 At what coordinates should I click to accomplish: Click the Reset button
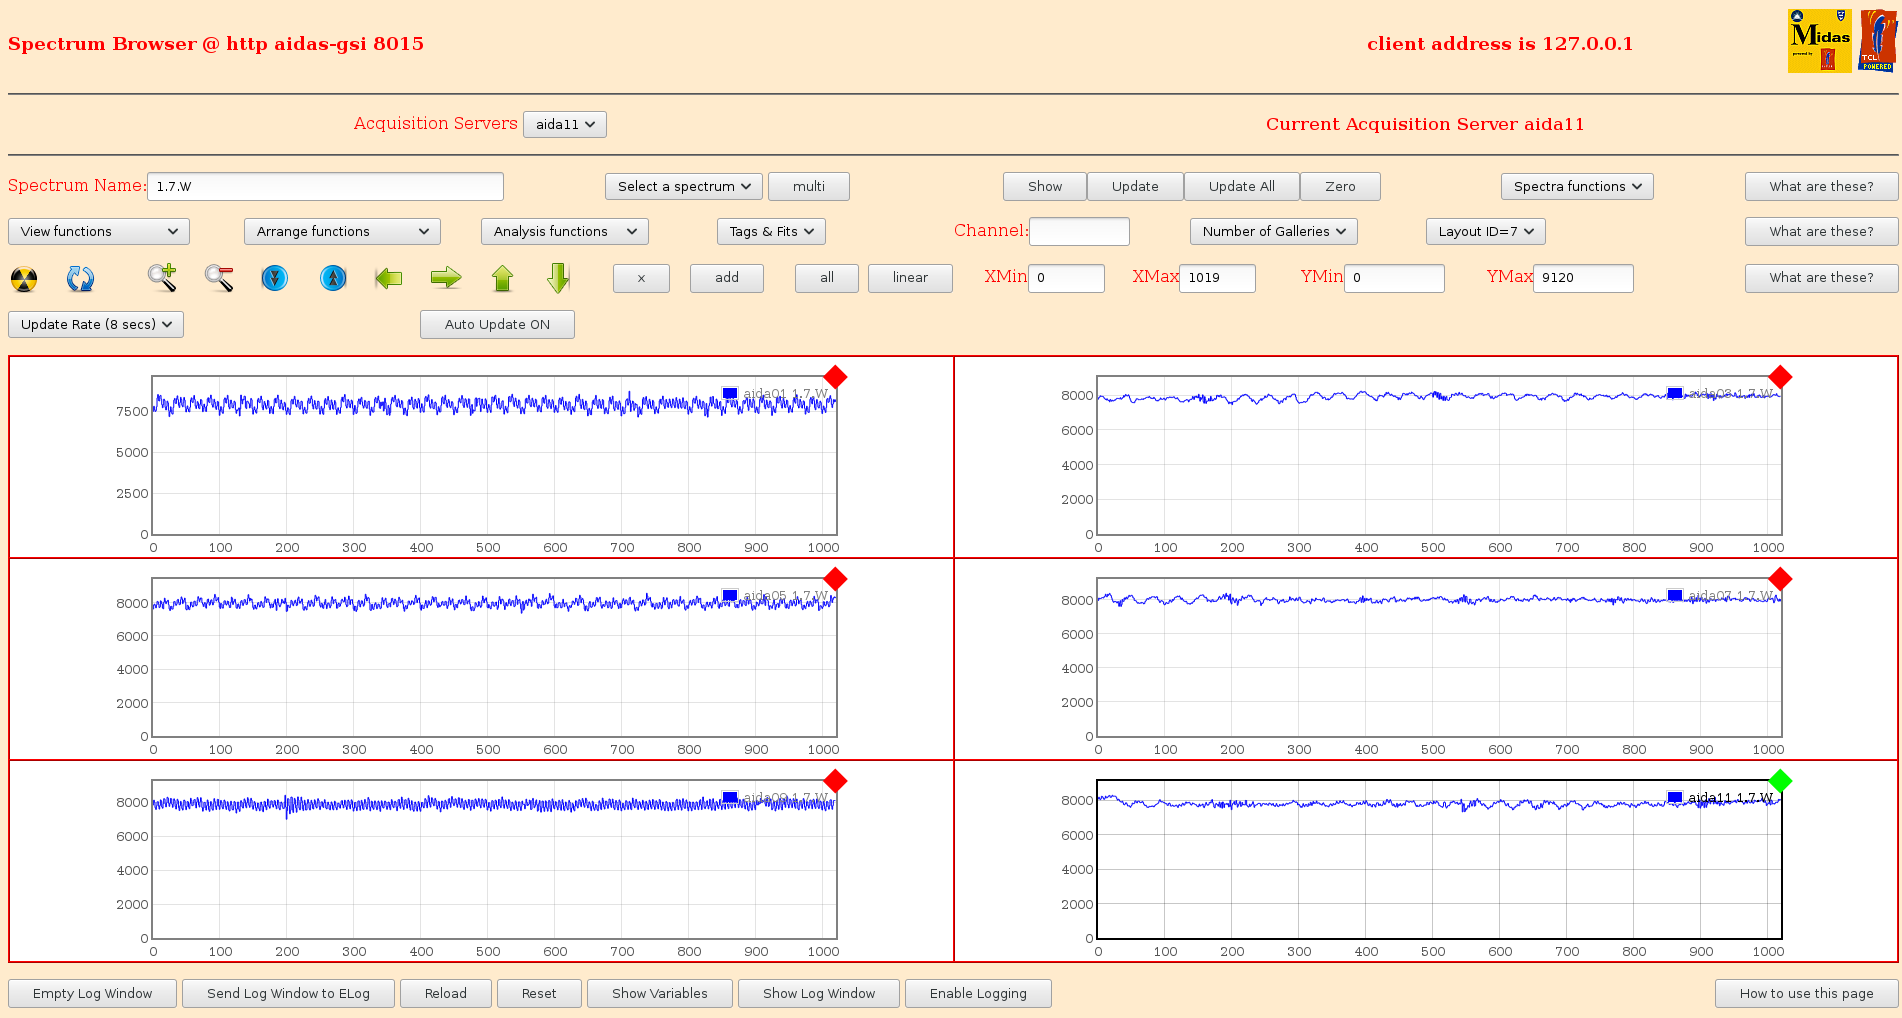(x=539, y=994)
